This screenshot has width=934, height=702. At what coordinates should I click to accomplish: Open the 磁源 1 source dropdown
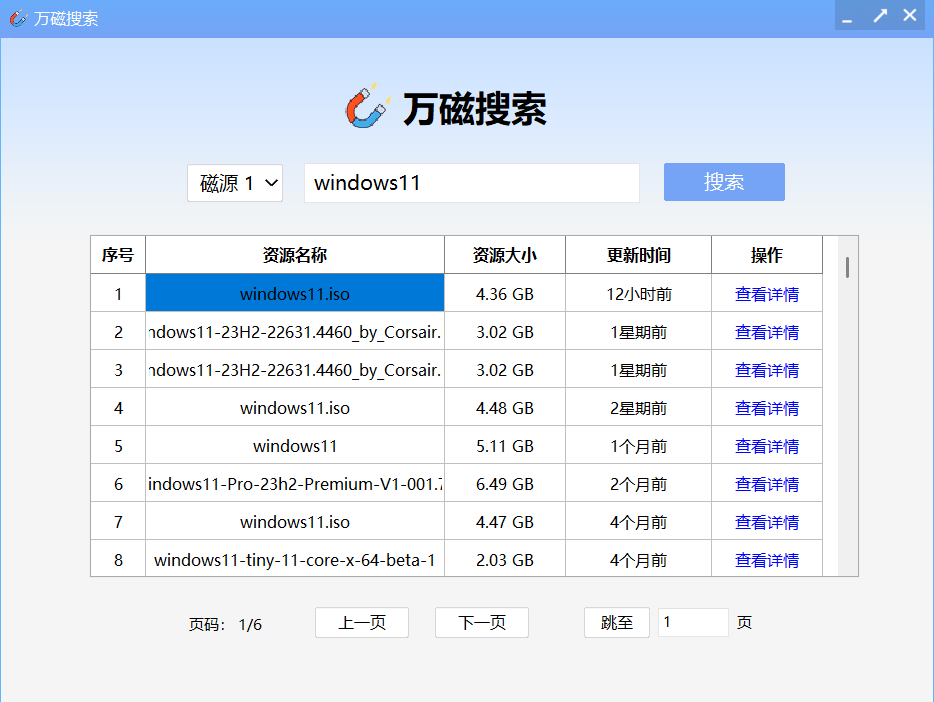(235, 183)
